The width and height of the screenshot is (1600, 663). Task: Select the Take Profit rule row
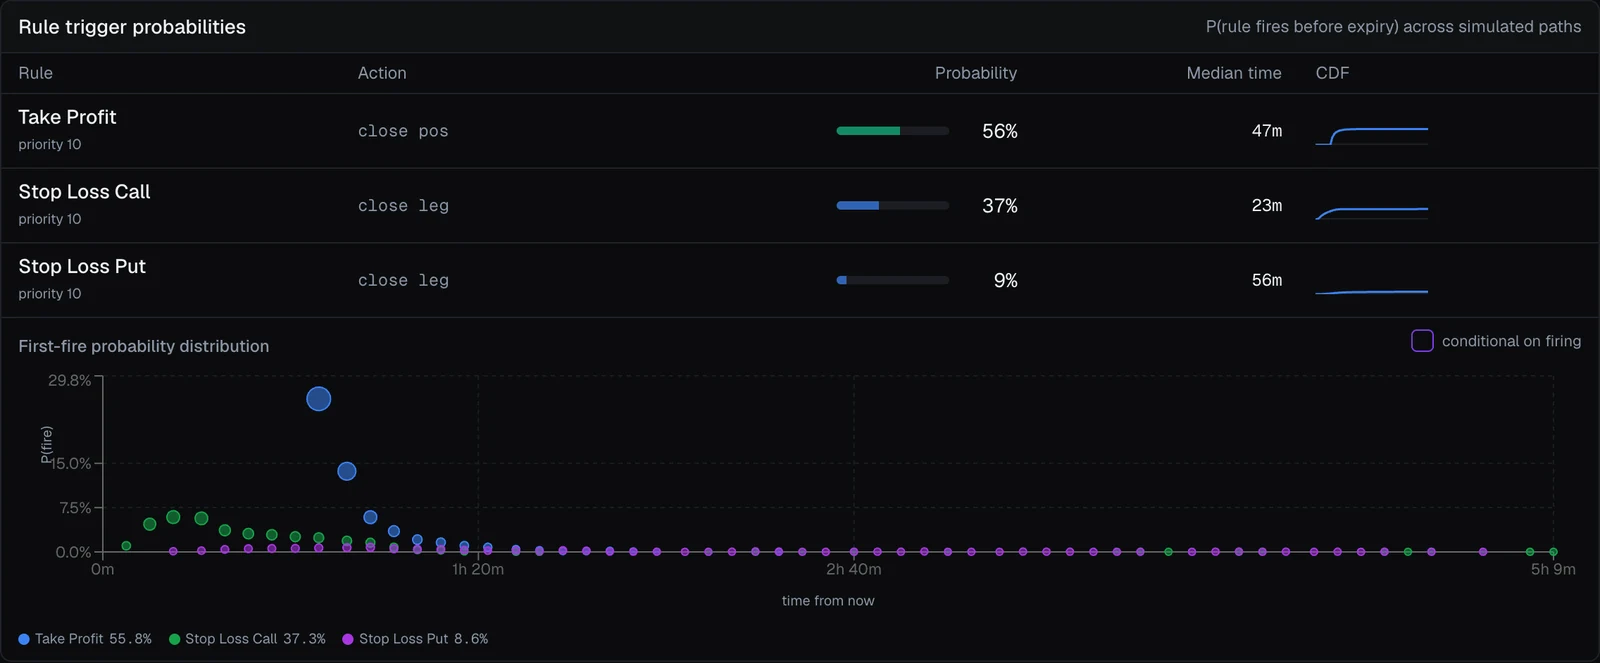point(800,131)
